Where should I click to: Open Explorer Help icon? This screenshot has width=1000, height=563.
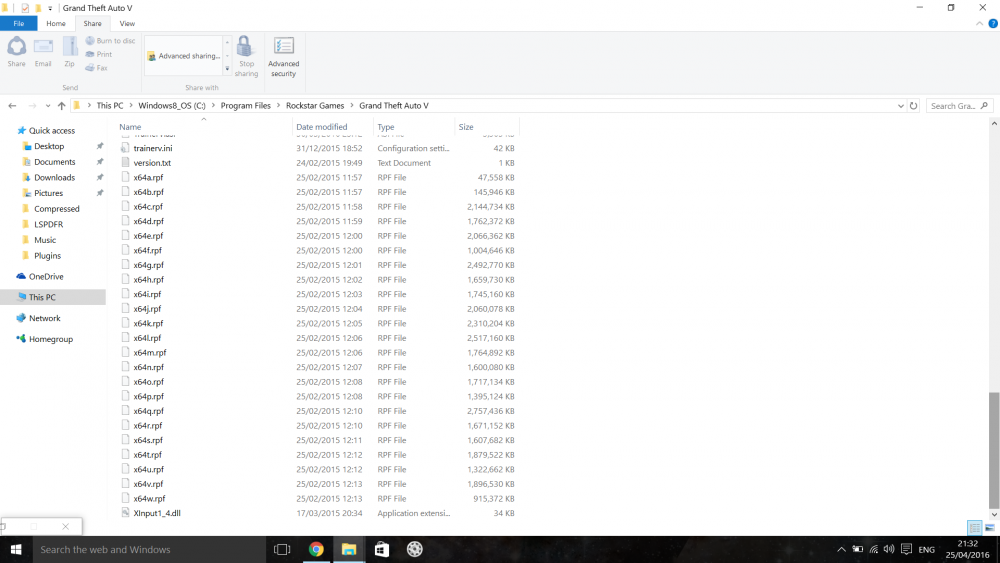click(x=992, y=24)
